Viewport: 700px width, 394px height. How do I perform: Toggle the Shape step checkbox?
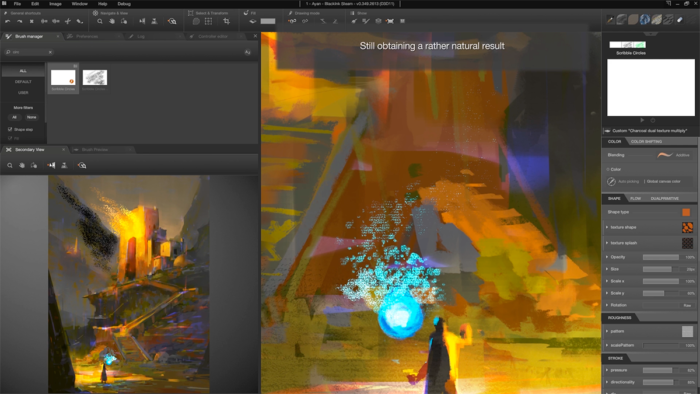(x=10, y=129)
